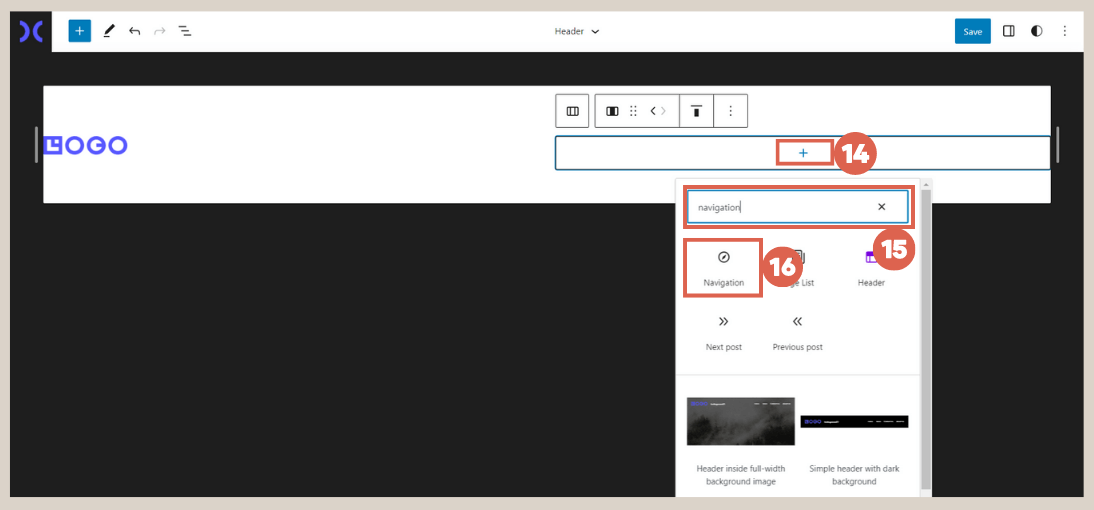The width and height of the screenshot is (1094, 510).
Task: Choose the Previous post block
Action: pos(797,332)
